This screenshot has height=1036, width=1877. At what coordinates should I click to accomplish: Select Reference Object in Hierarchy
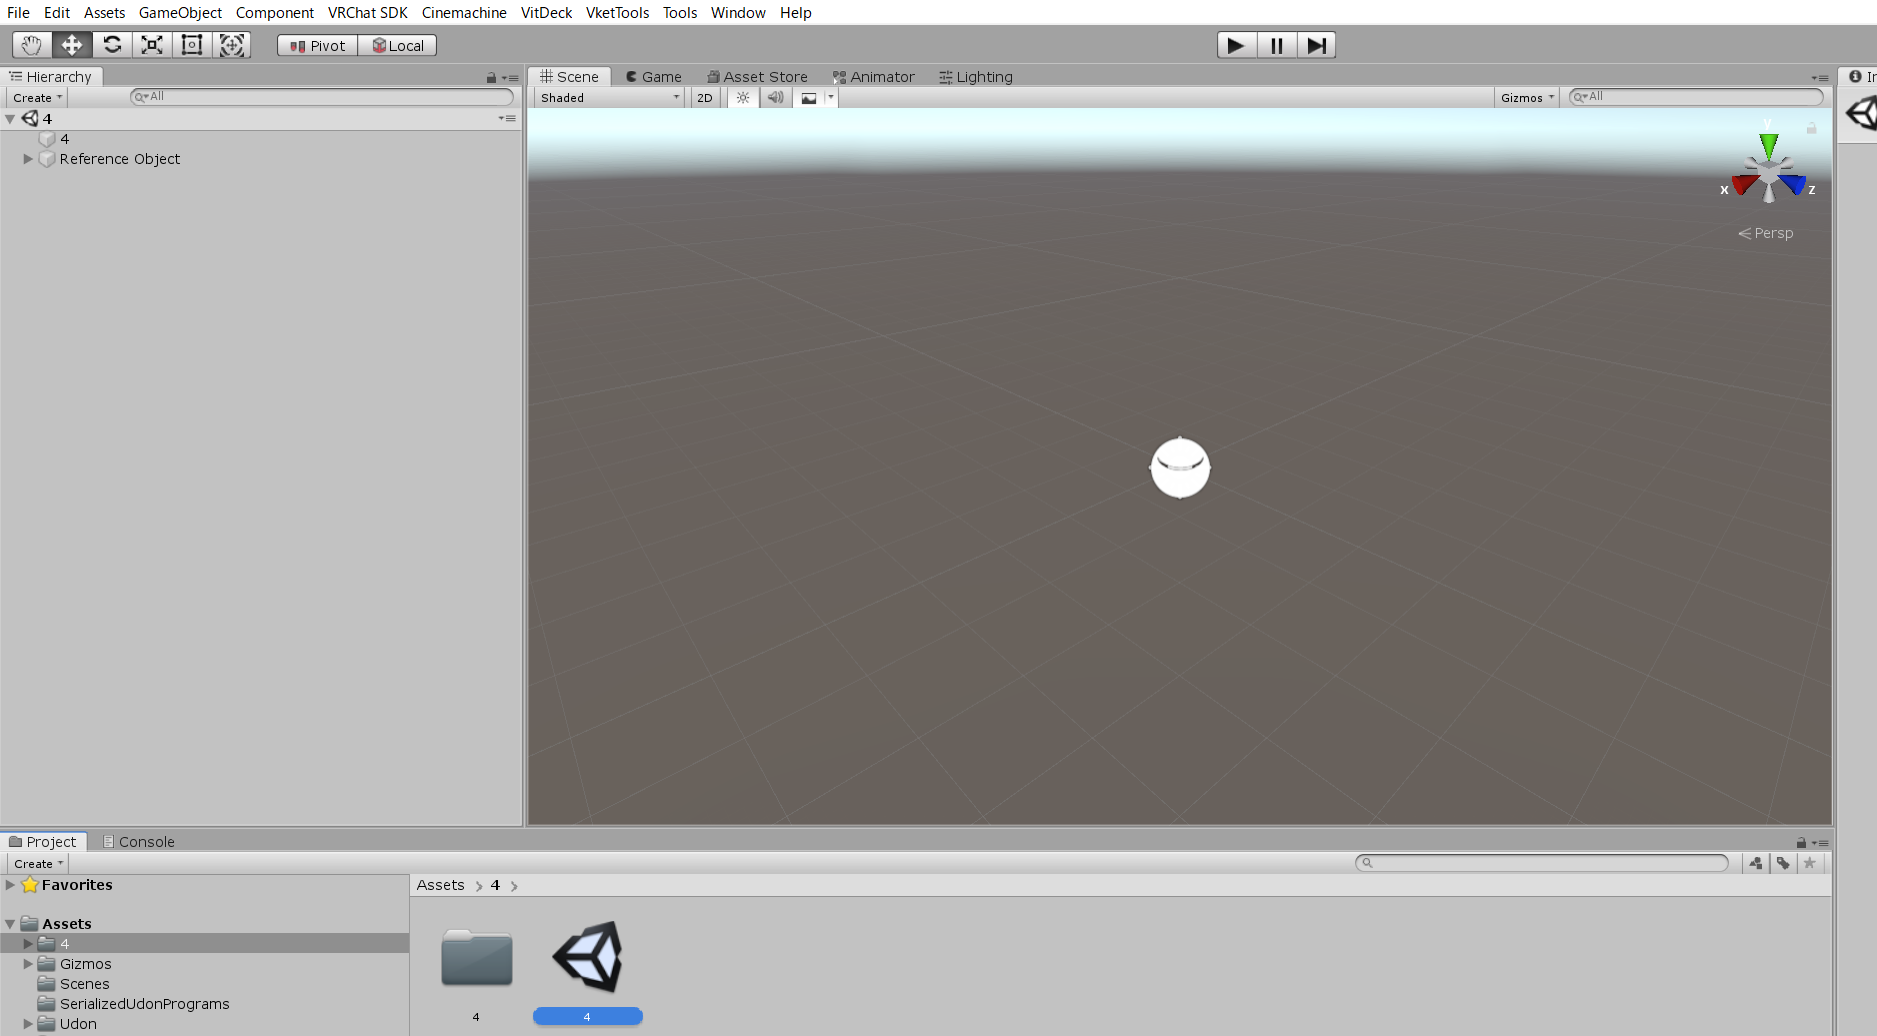120,159
